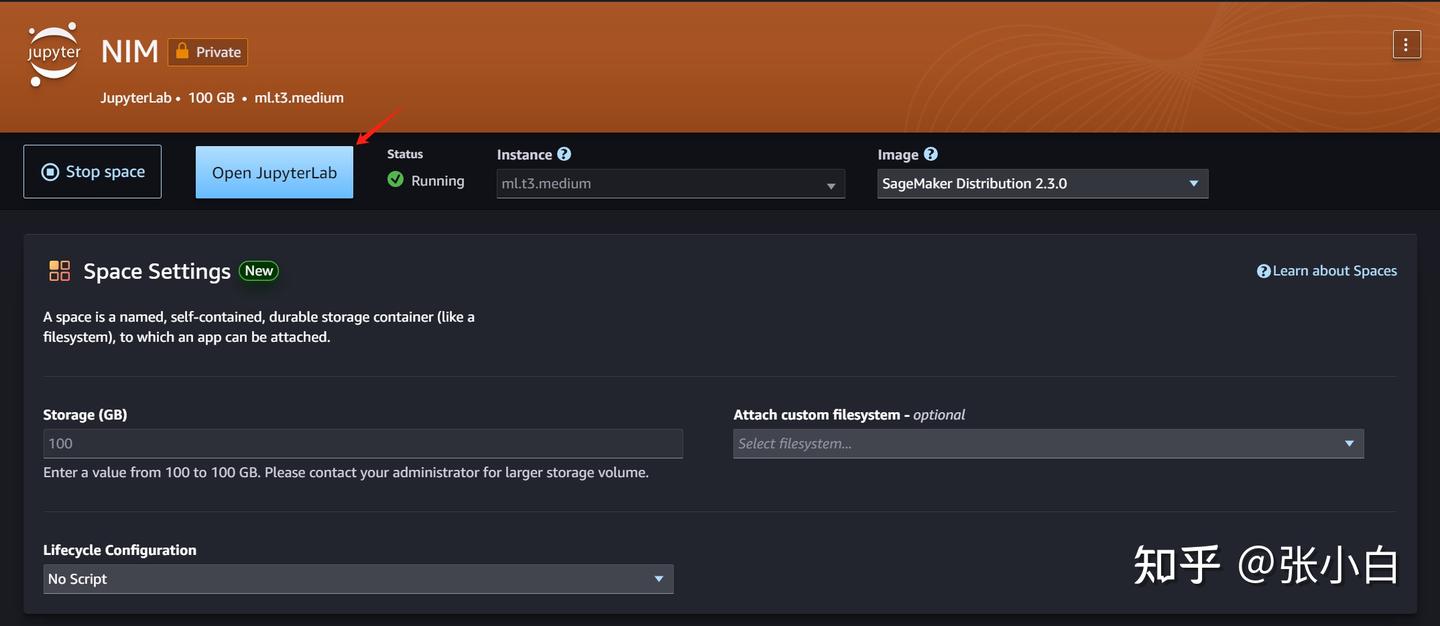The image size is (1440, 626).
Task: Click the help icon next to Instance
Action: point(564,154)
